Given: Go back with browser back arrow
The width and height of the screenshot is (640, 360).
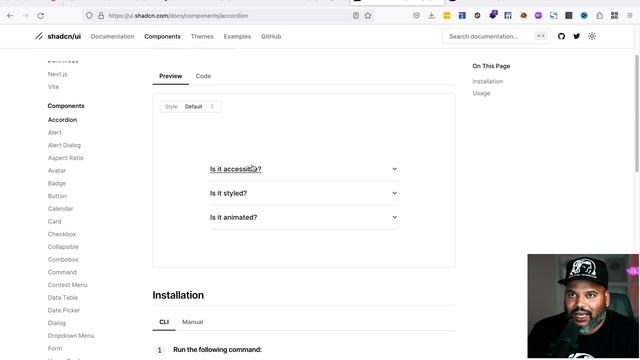Looking at the screenshot, I should (10, 16).
